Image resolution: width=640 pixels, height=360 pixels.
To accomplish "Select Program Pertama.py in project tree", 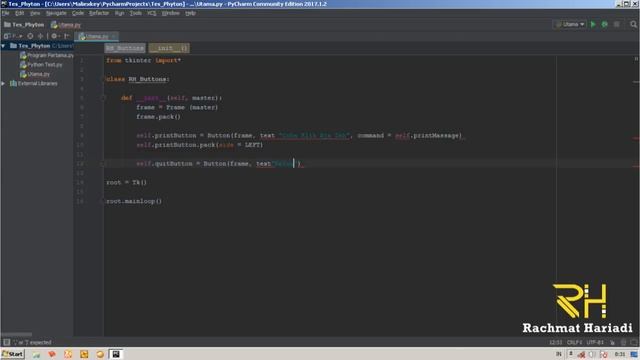I will point(47,55).
